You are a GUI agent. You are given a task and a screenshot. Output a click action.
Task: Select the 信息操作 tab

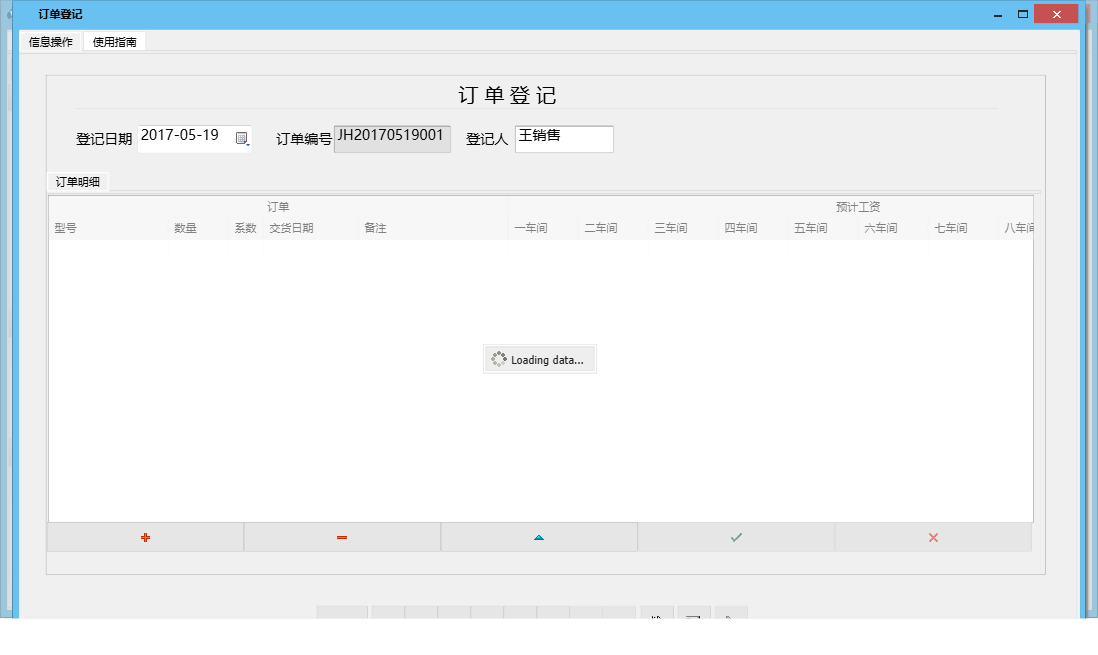(x=51, y=42)
